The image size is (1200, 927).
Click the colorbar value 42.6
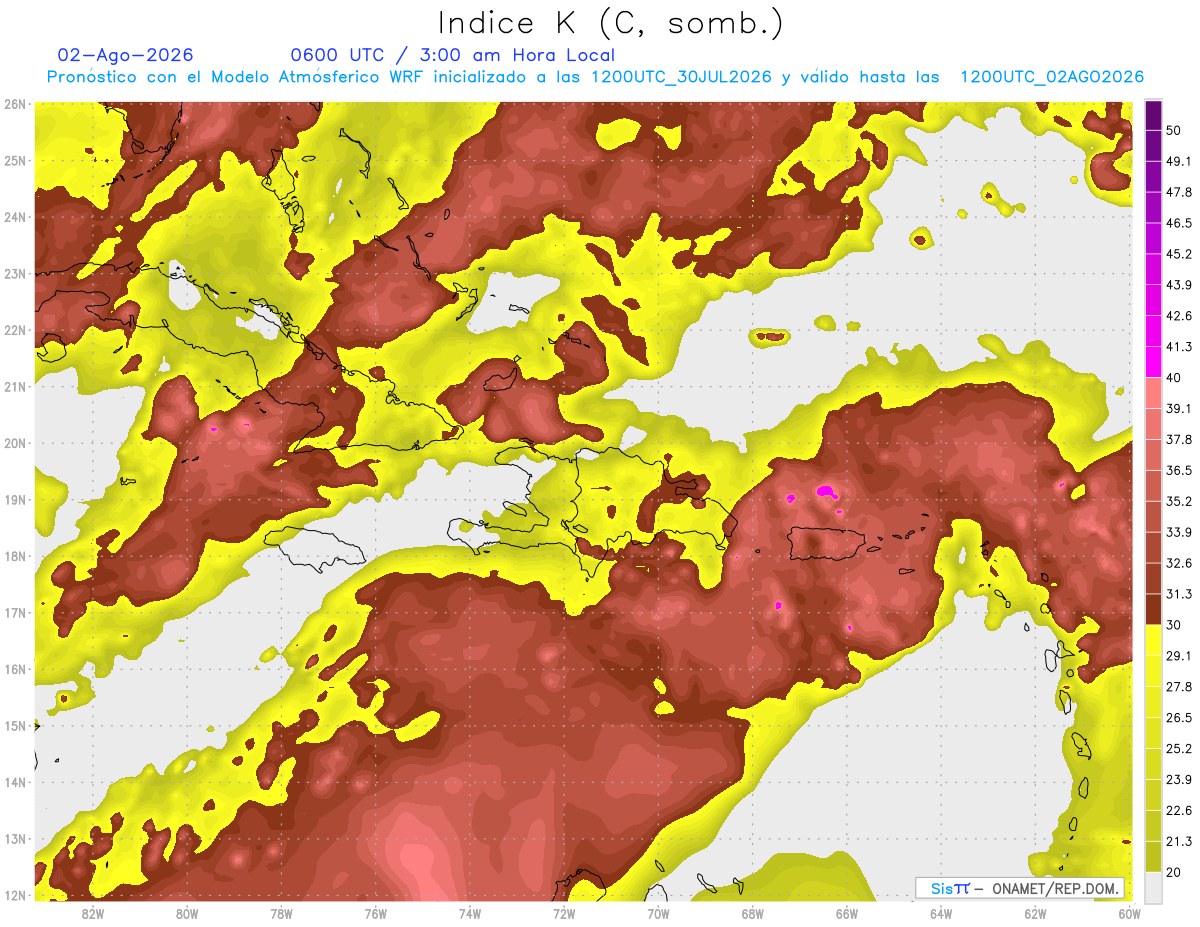point(1179,316)
